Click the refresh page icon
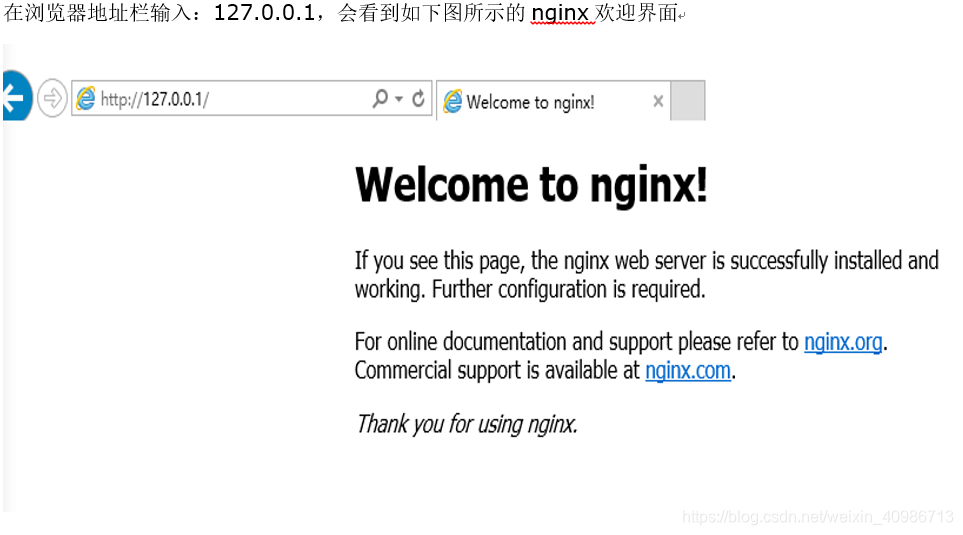This screenshot has width=963, height=535. click(418, 98)
